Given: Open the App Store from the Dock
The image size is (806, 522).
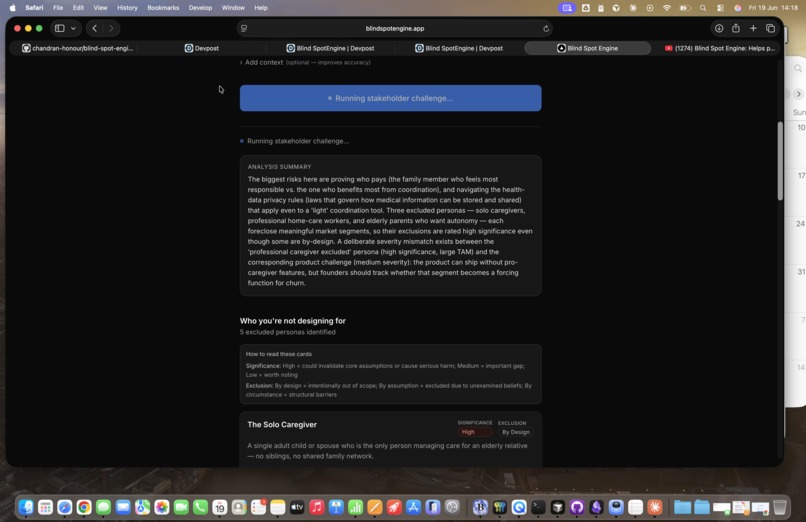Looking at the screenshot, I should click(x=413, y=508).
